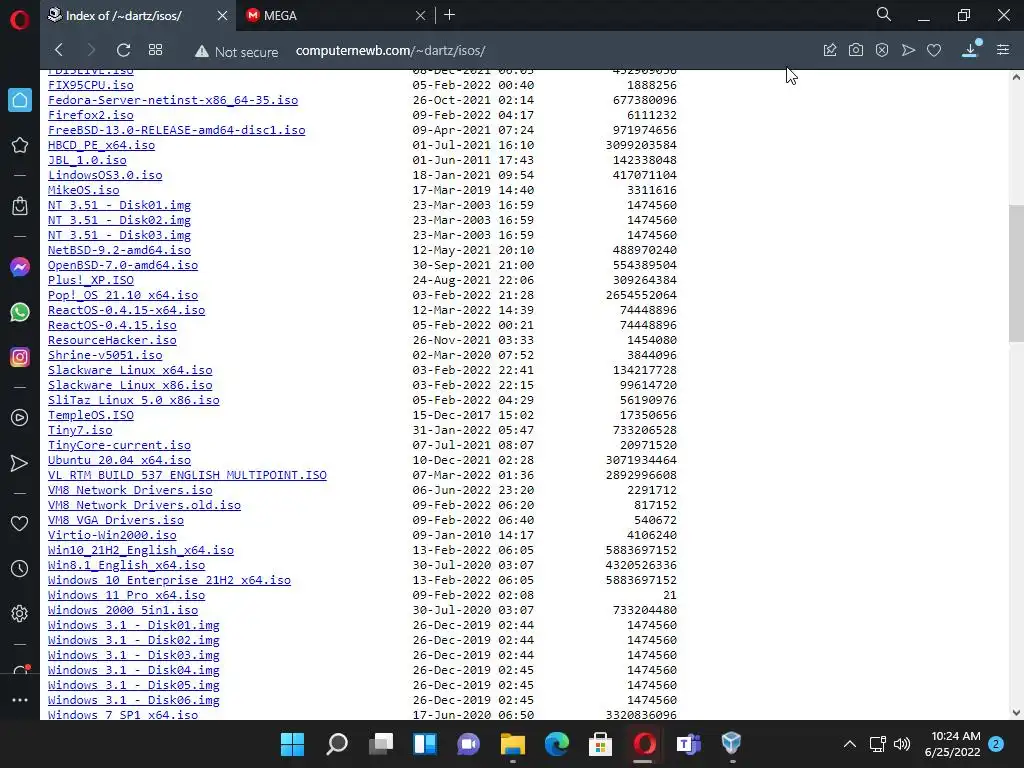The width and height of the screenshot is (1024, 768).
Task: Open Win8.1 English x64.iso link
Action: tap(126, 566)
